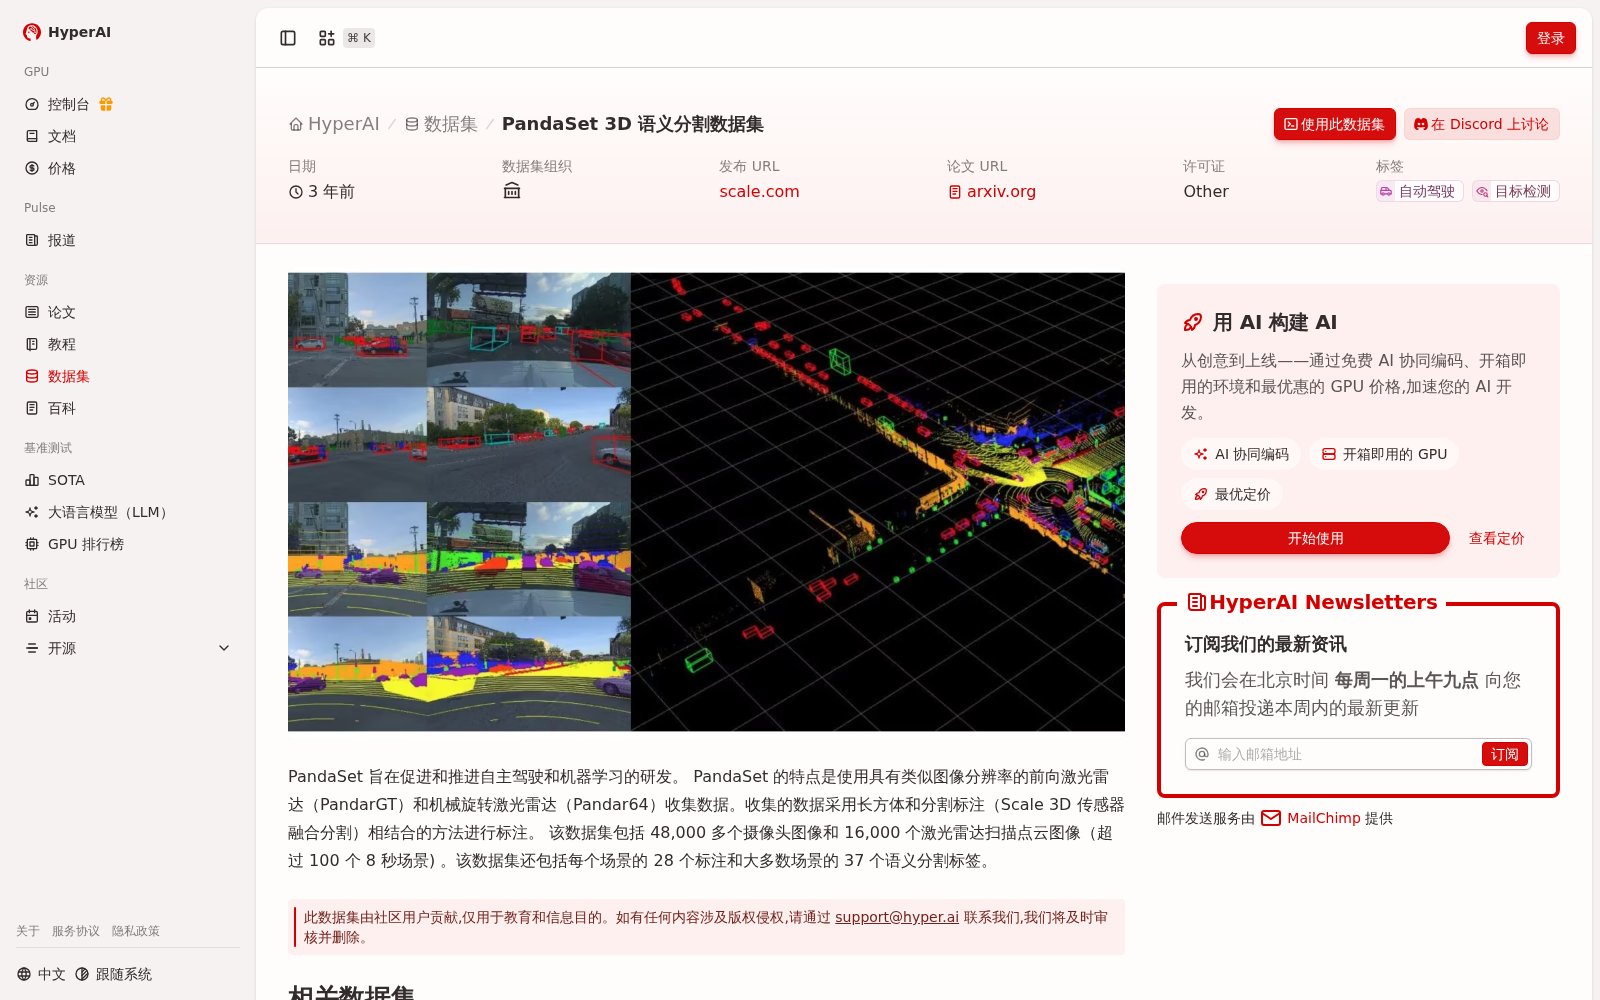Screen dimensions: 1600x1000
Task: Click the 登录 button
Action: click(x=1550, y=38)
